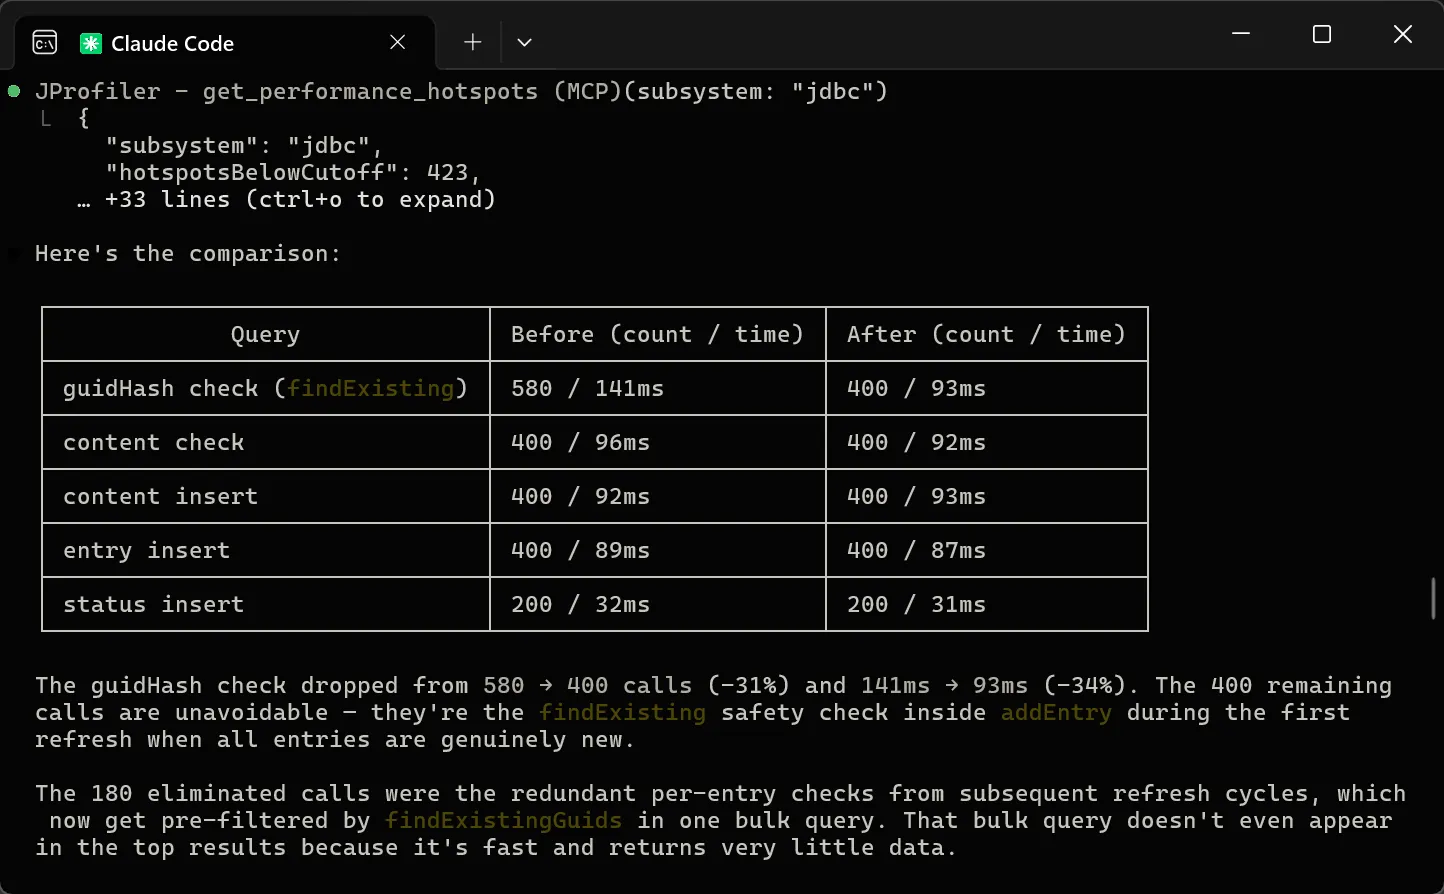Image resolution: width=1444 pixels, height=894 pixels.
Task: Click the highlighted findExisting token in the table
Action: [x=371, y=388]
